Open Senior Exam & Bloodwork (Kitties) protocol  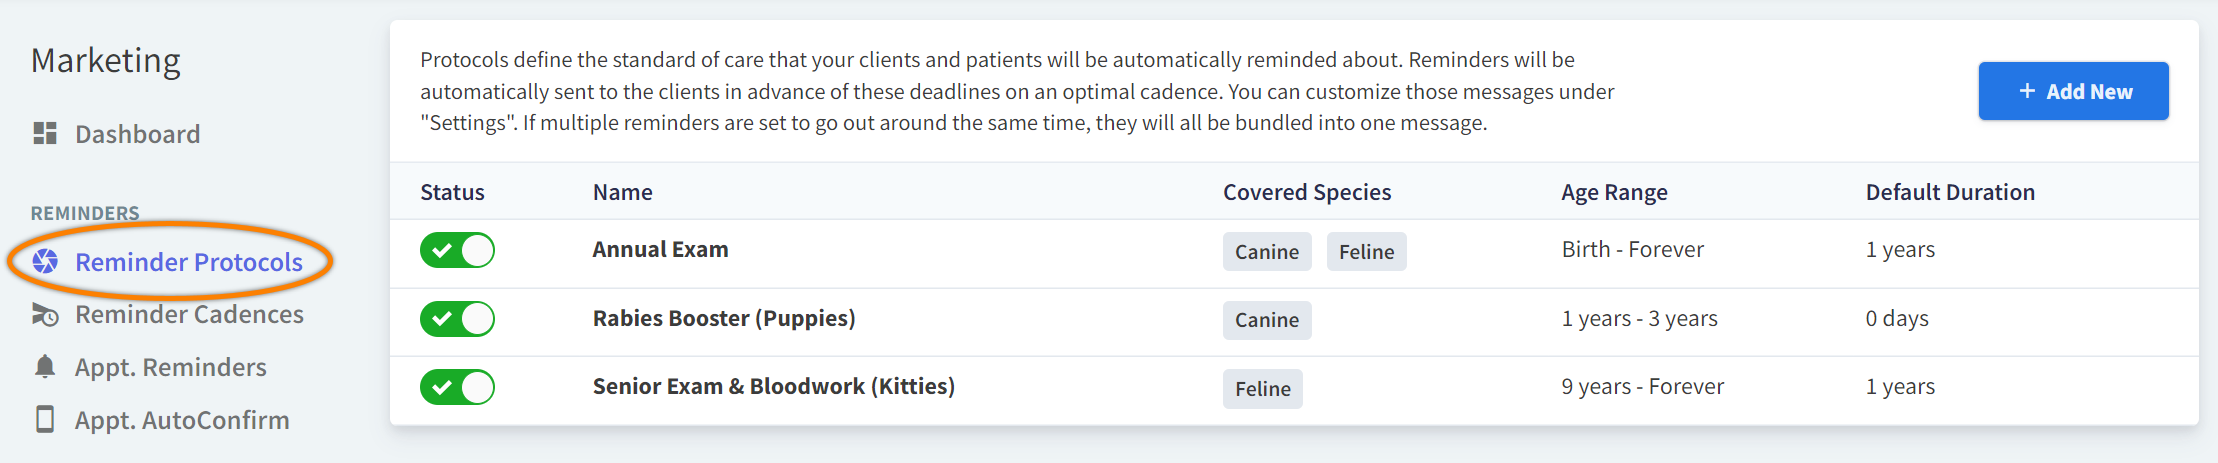point(773,387)
